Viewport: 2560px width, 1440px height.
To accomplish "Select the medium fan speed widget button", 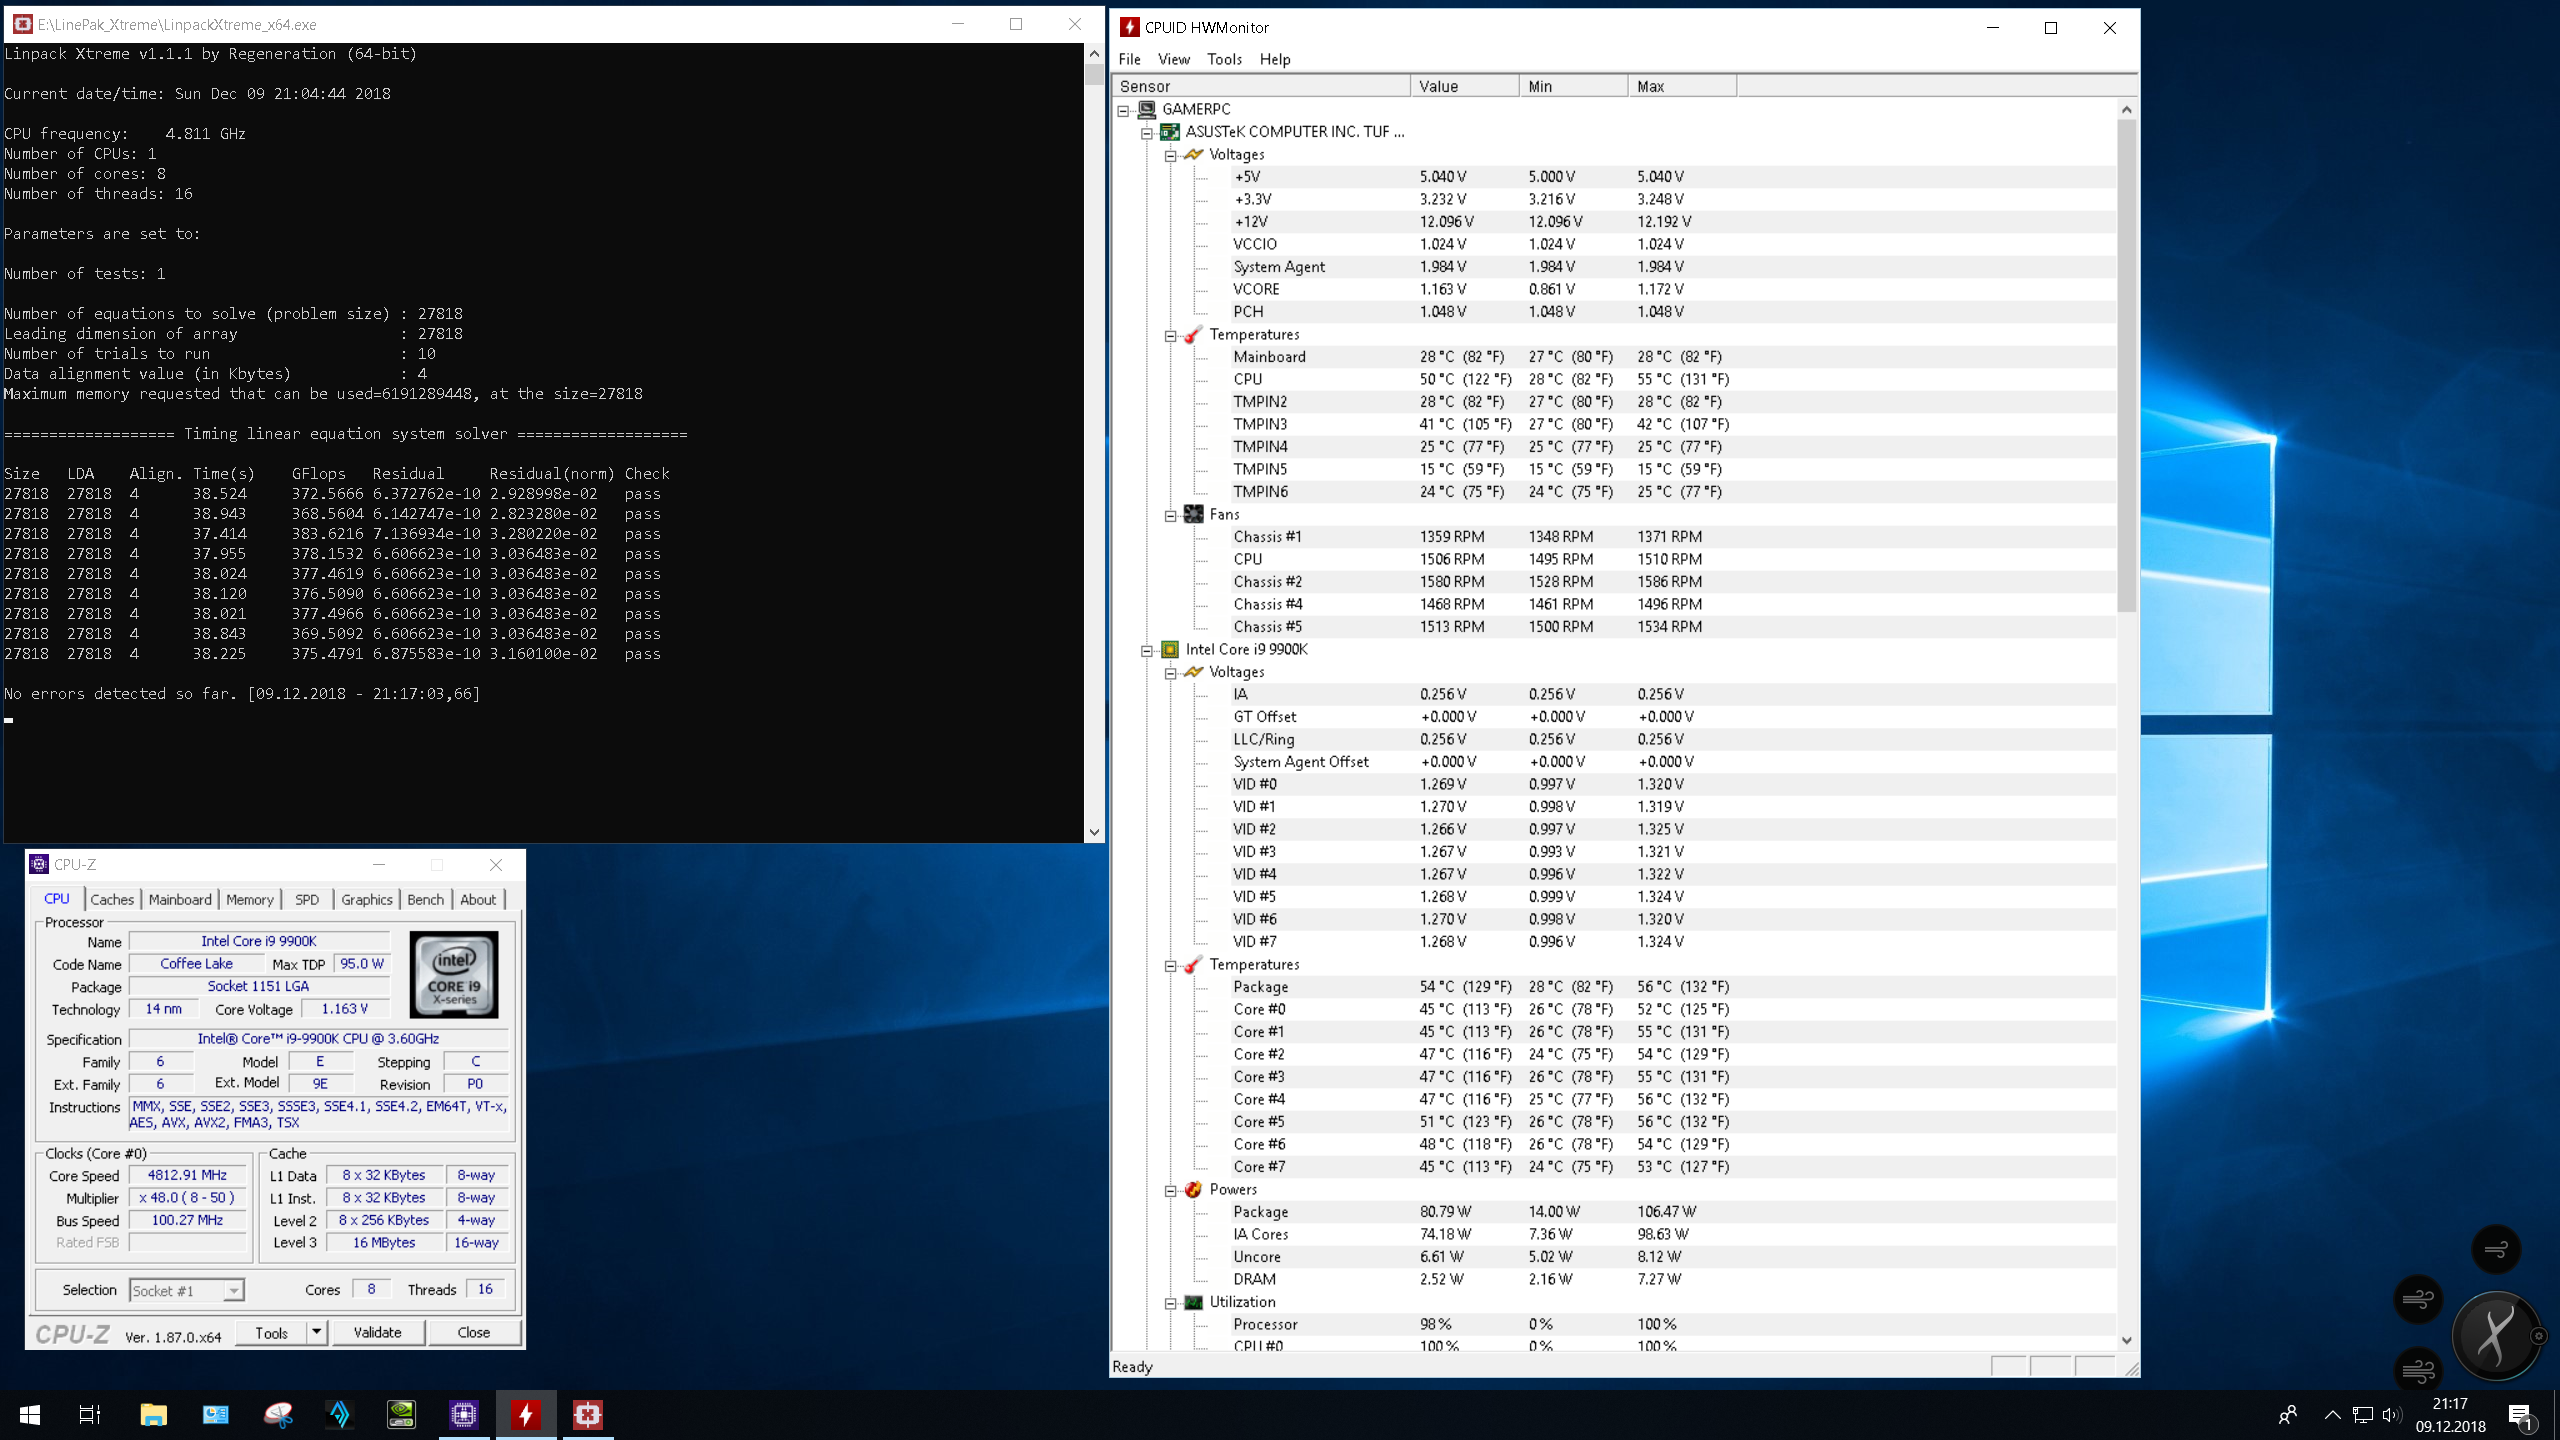I will (x=2418, y=1300).
